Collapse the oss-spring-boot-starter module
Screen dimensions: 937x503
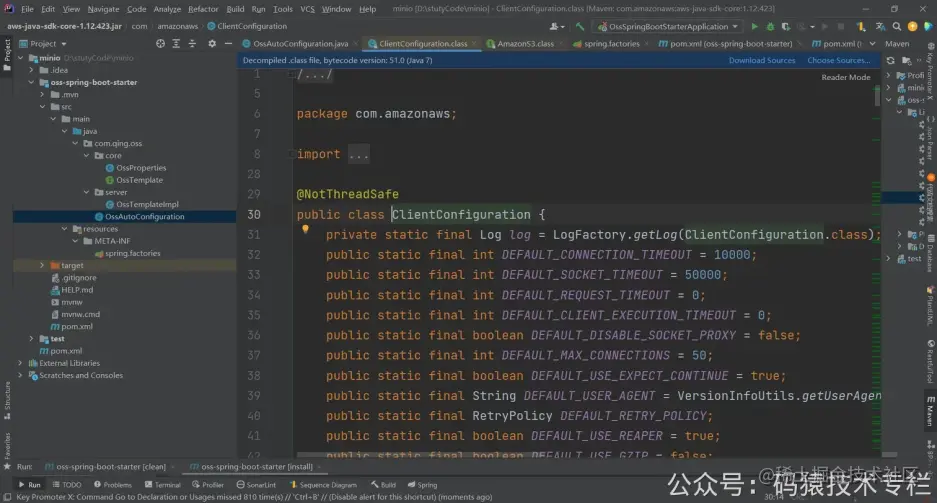32,82
